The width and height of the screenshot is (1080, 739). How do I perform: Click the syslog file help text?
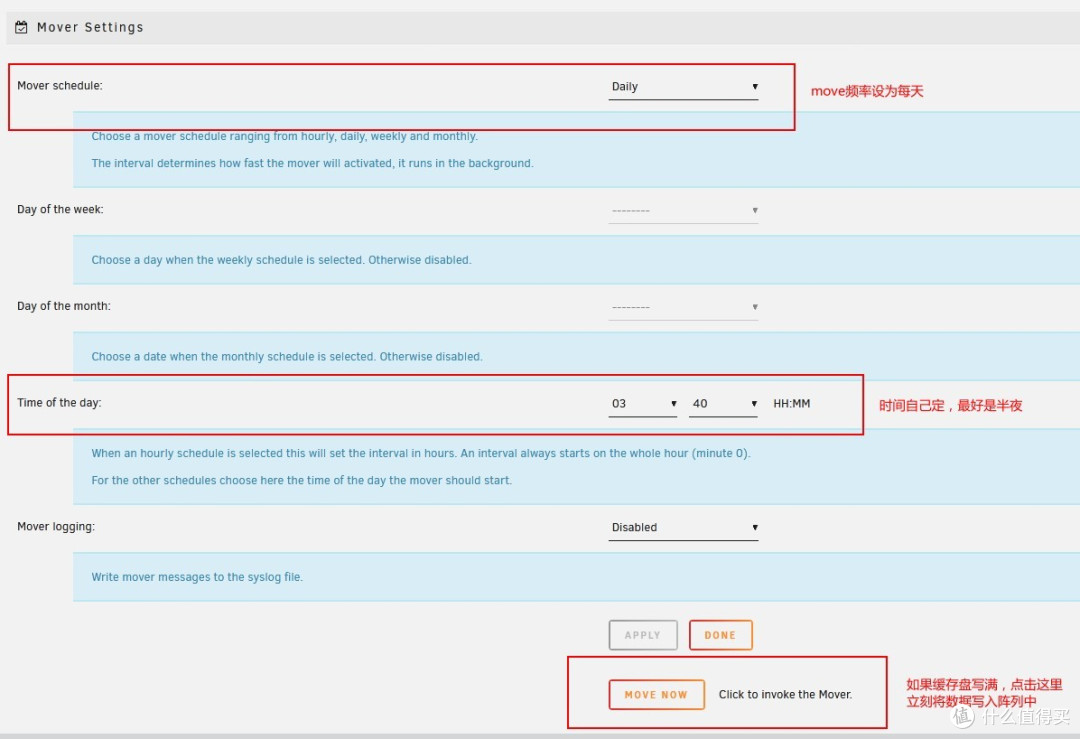[197, 577]
